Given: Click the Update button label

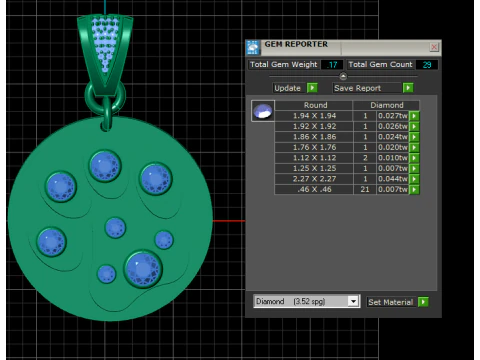Looking at the screenshot, I should [289, 88].
